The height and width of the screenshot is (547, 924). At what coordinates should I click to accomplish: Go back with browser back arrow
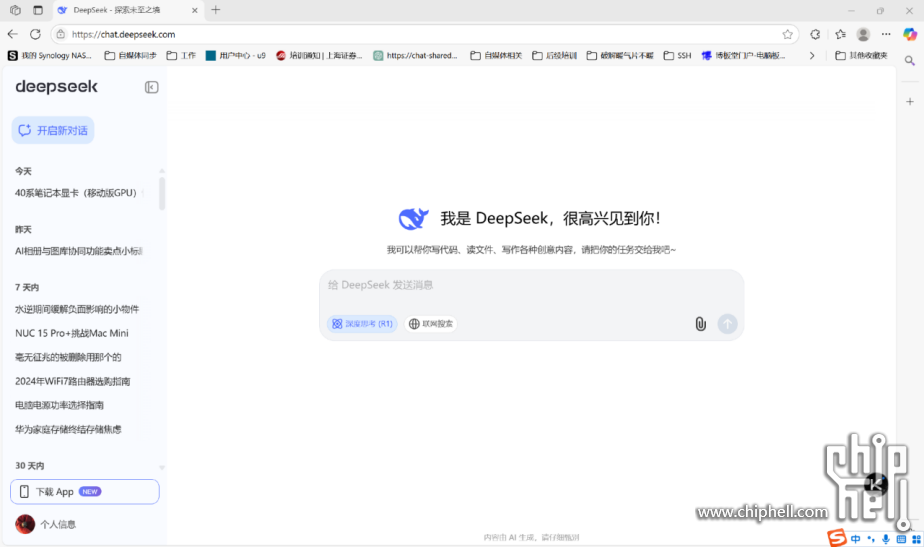[x=13, y=34]
